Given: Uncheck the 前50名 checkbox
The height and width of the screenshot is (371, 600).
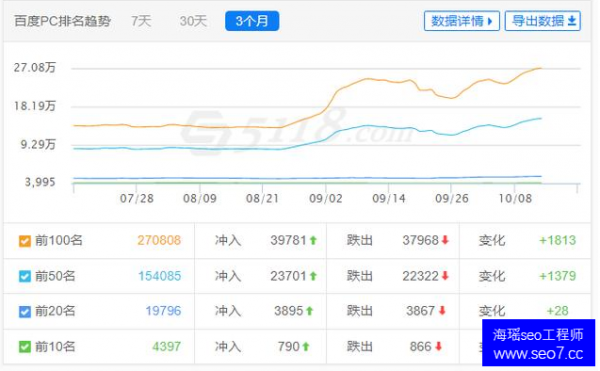Looking at the screenshot, I should tap(25, 276).
